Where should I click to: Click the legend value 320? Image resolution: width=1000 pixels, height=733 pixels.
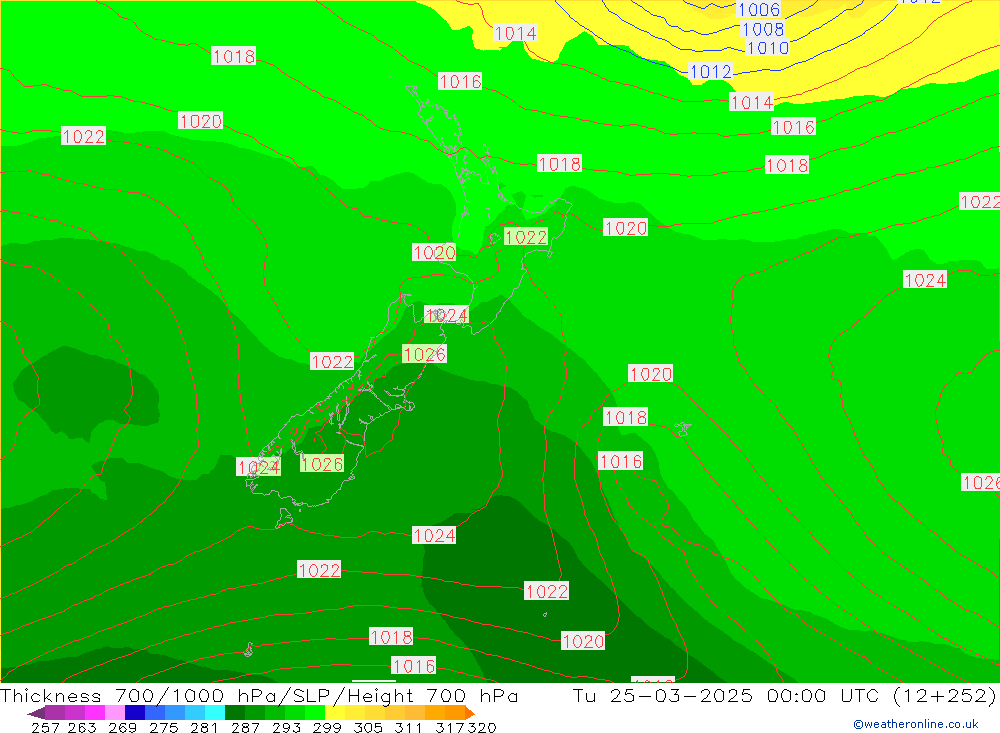(482, 727)
